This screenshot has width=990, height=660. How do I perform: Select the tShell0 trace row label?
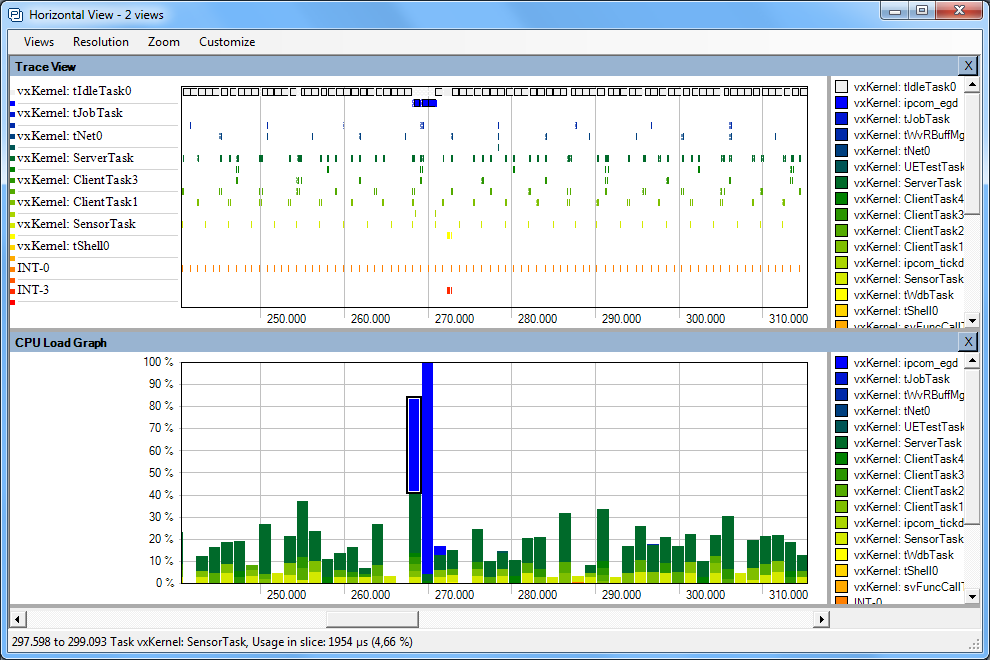pos(63,246)
